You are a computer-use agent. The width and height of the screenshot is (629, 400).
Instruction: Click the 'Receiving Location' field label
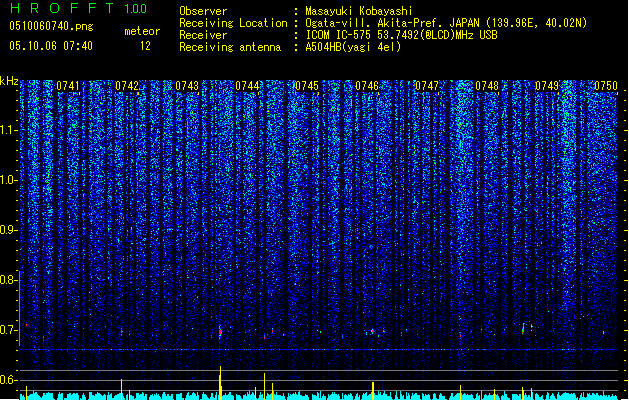click(x=233, y=23)
